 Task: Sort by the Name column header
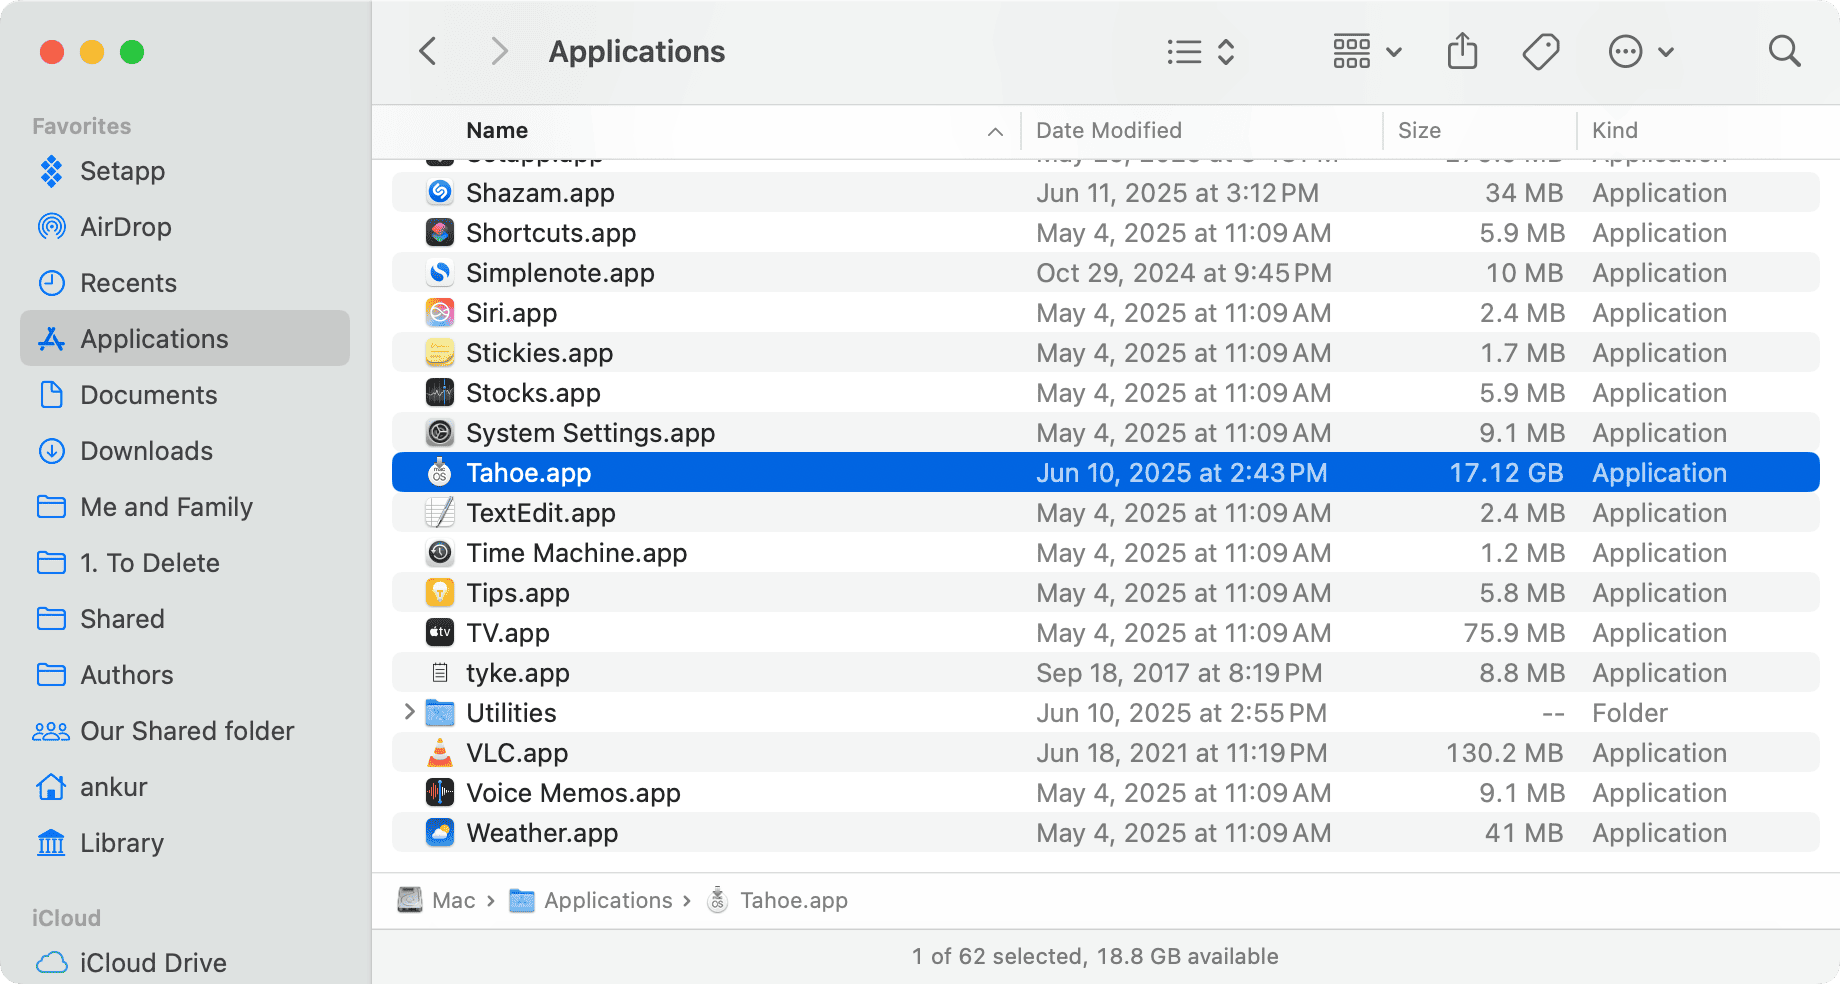[x=497, y=130]
